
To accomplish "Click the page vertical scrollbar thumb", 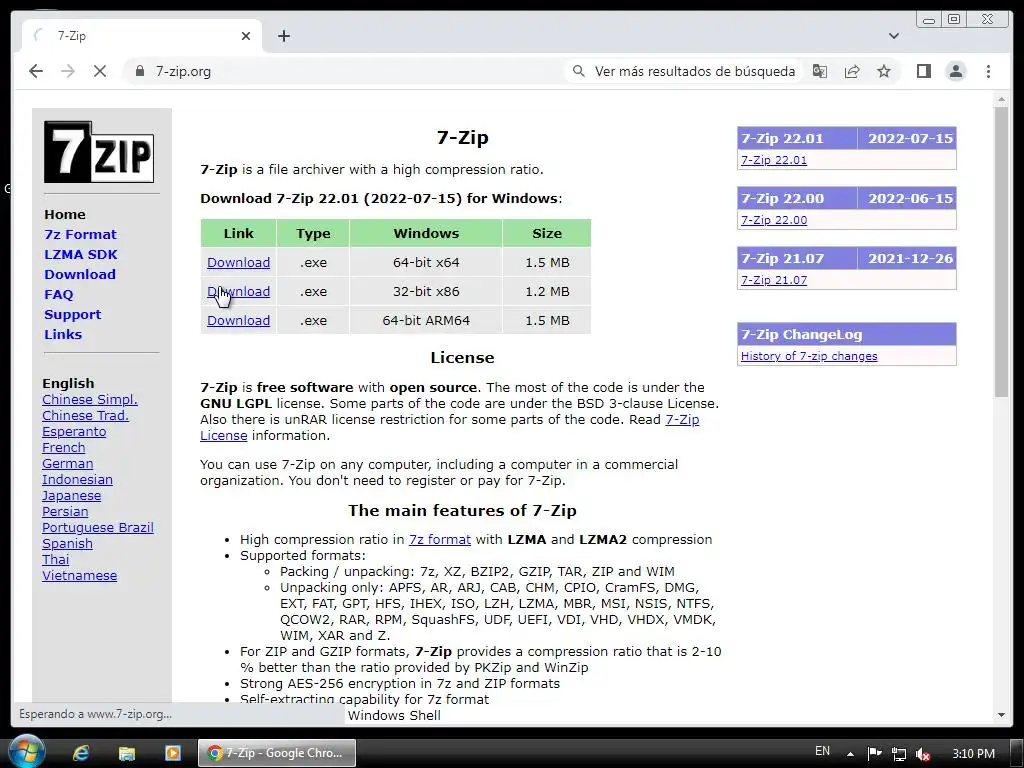I will click(1001, 251).
